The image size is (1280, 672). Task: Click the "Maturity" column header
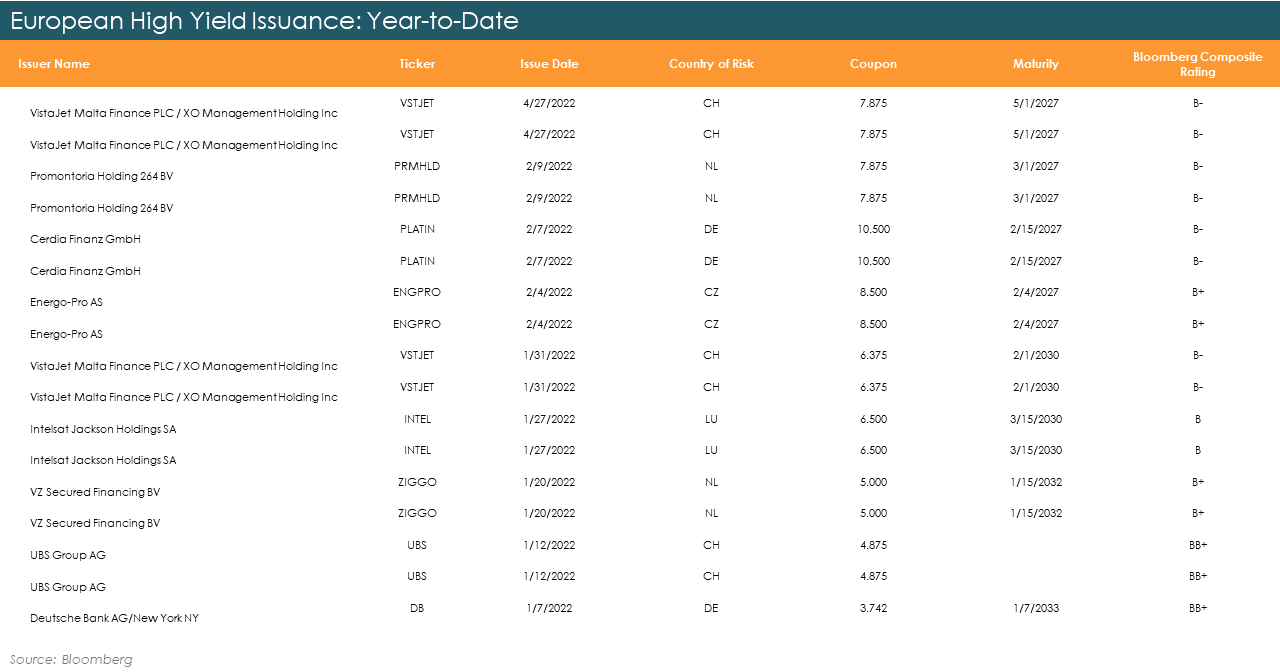(x=1035, y=64)
